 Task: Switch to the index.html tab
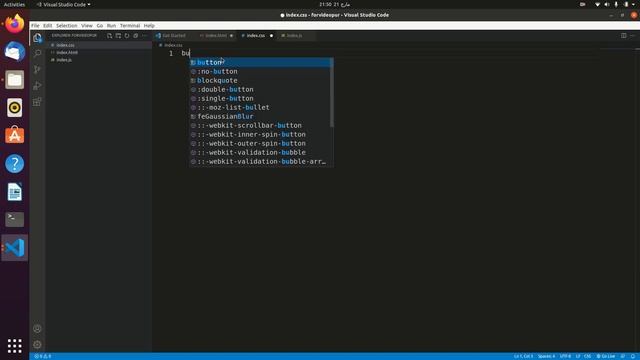216,36
